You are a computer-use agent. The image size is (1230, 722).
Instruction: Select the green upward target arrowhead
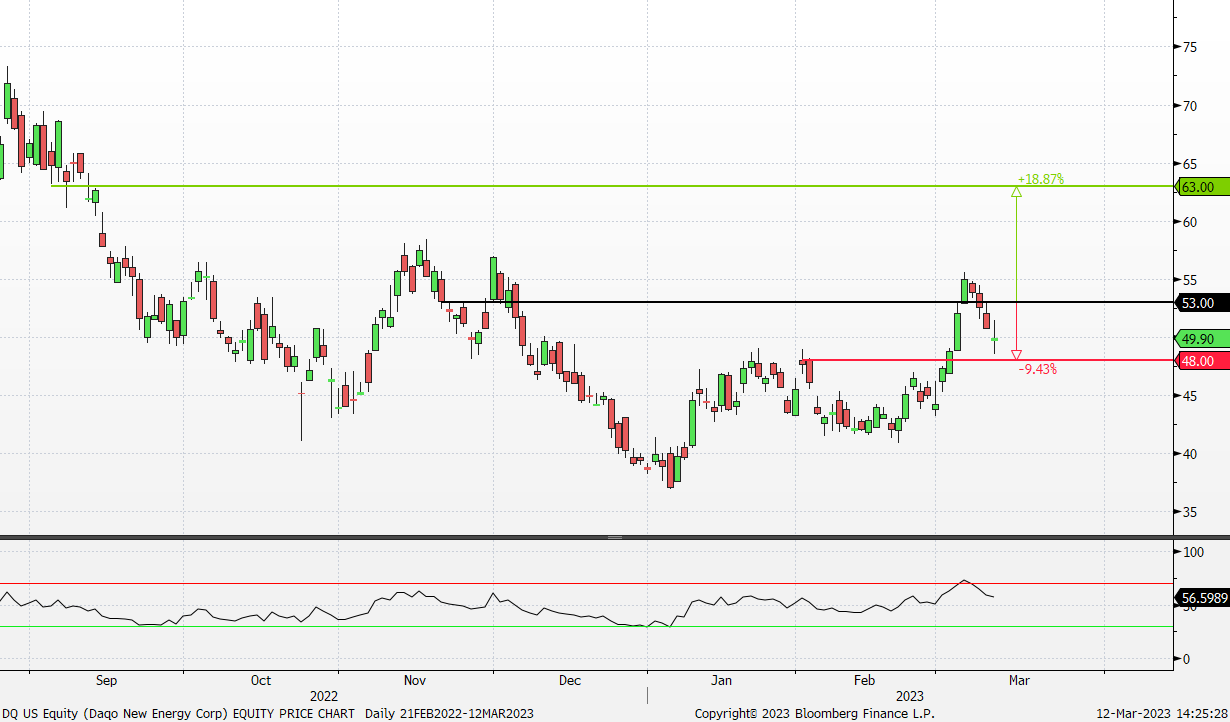click(x=1017, y=192)
